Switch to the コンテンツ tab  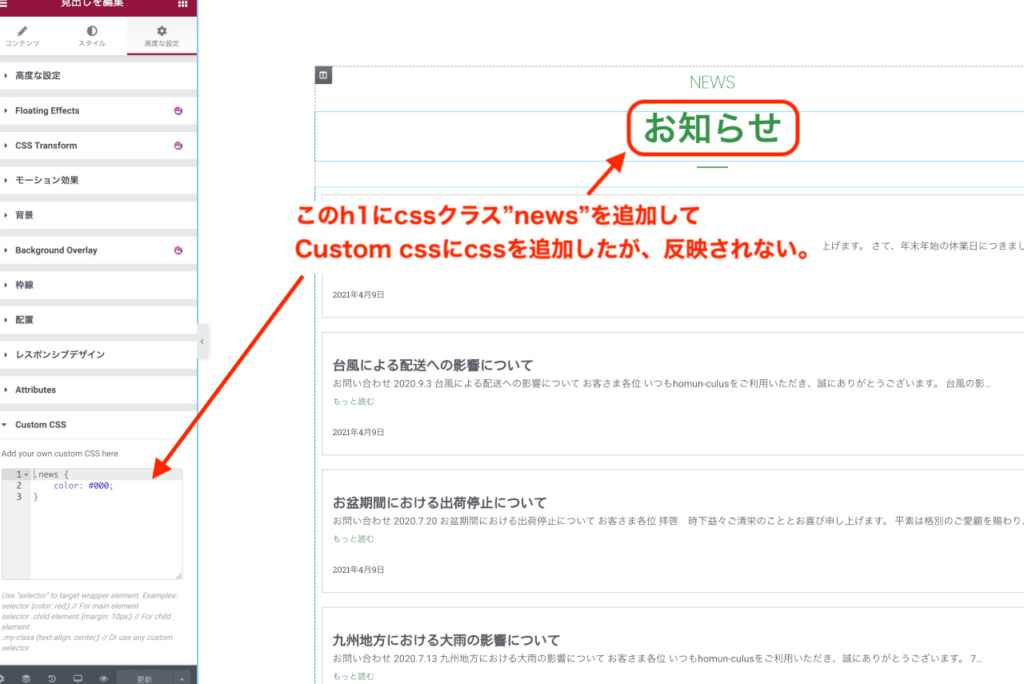22,37
